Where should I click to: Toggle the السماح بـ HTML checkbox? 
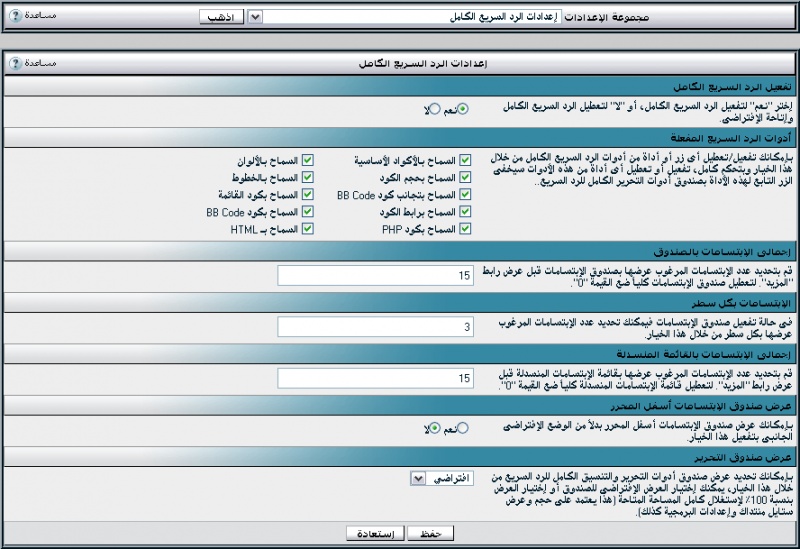[308, 229]
